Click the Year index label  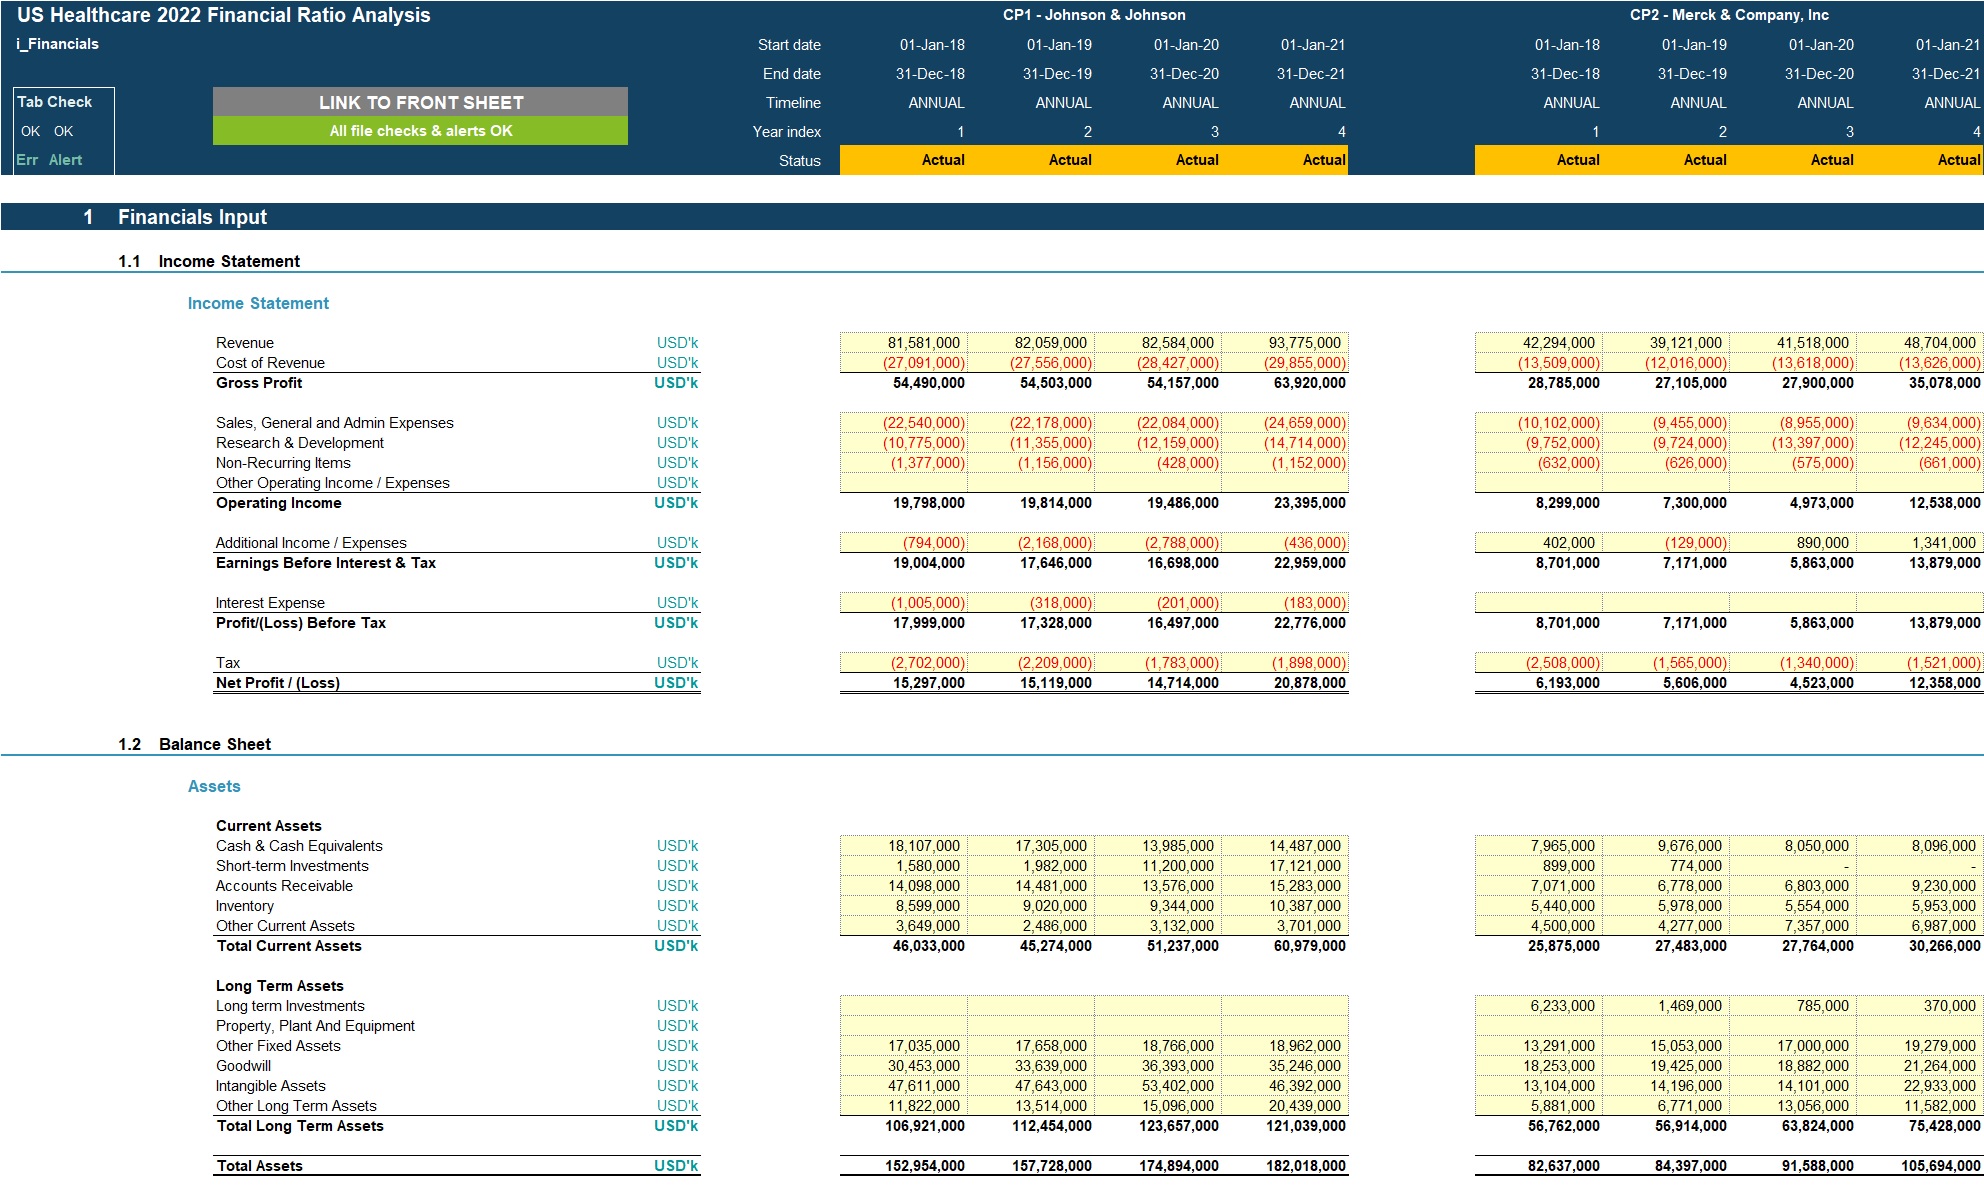(787, 132)
